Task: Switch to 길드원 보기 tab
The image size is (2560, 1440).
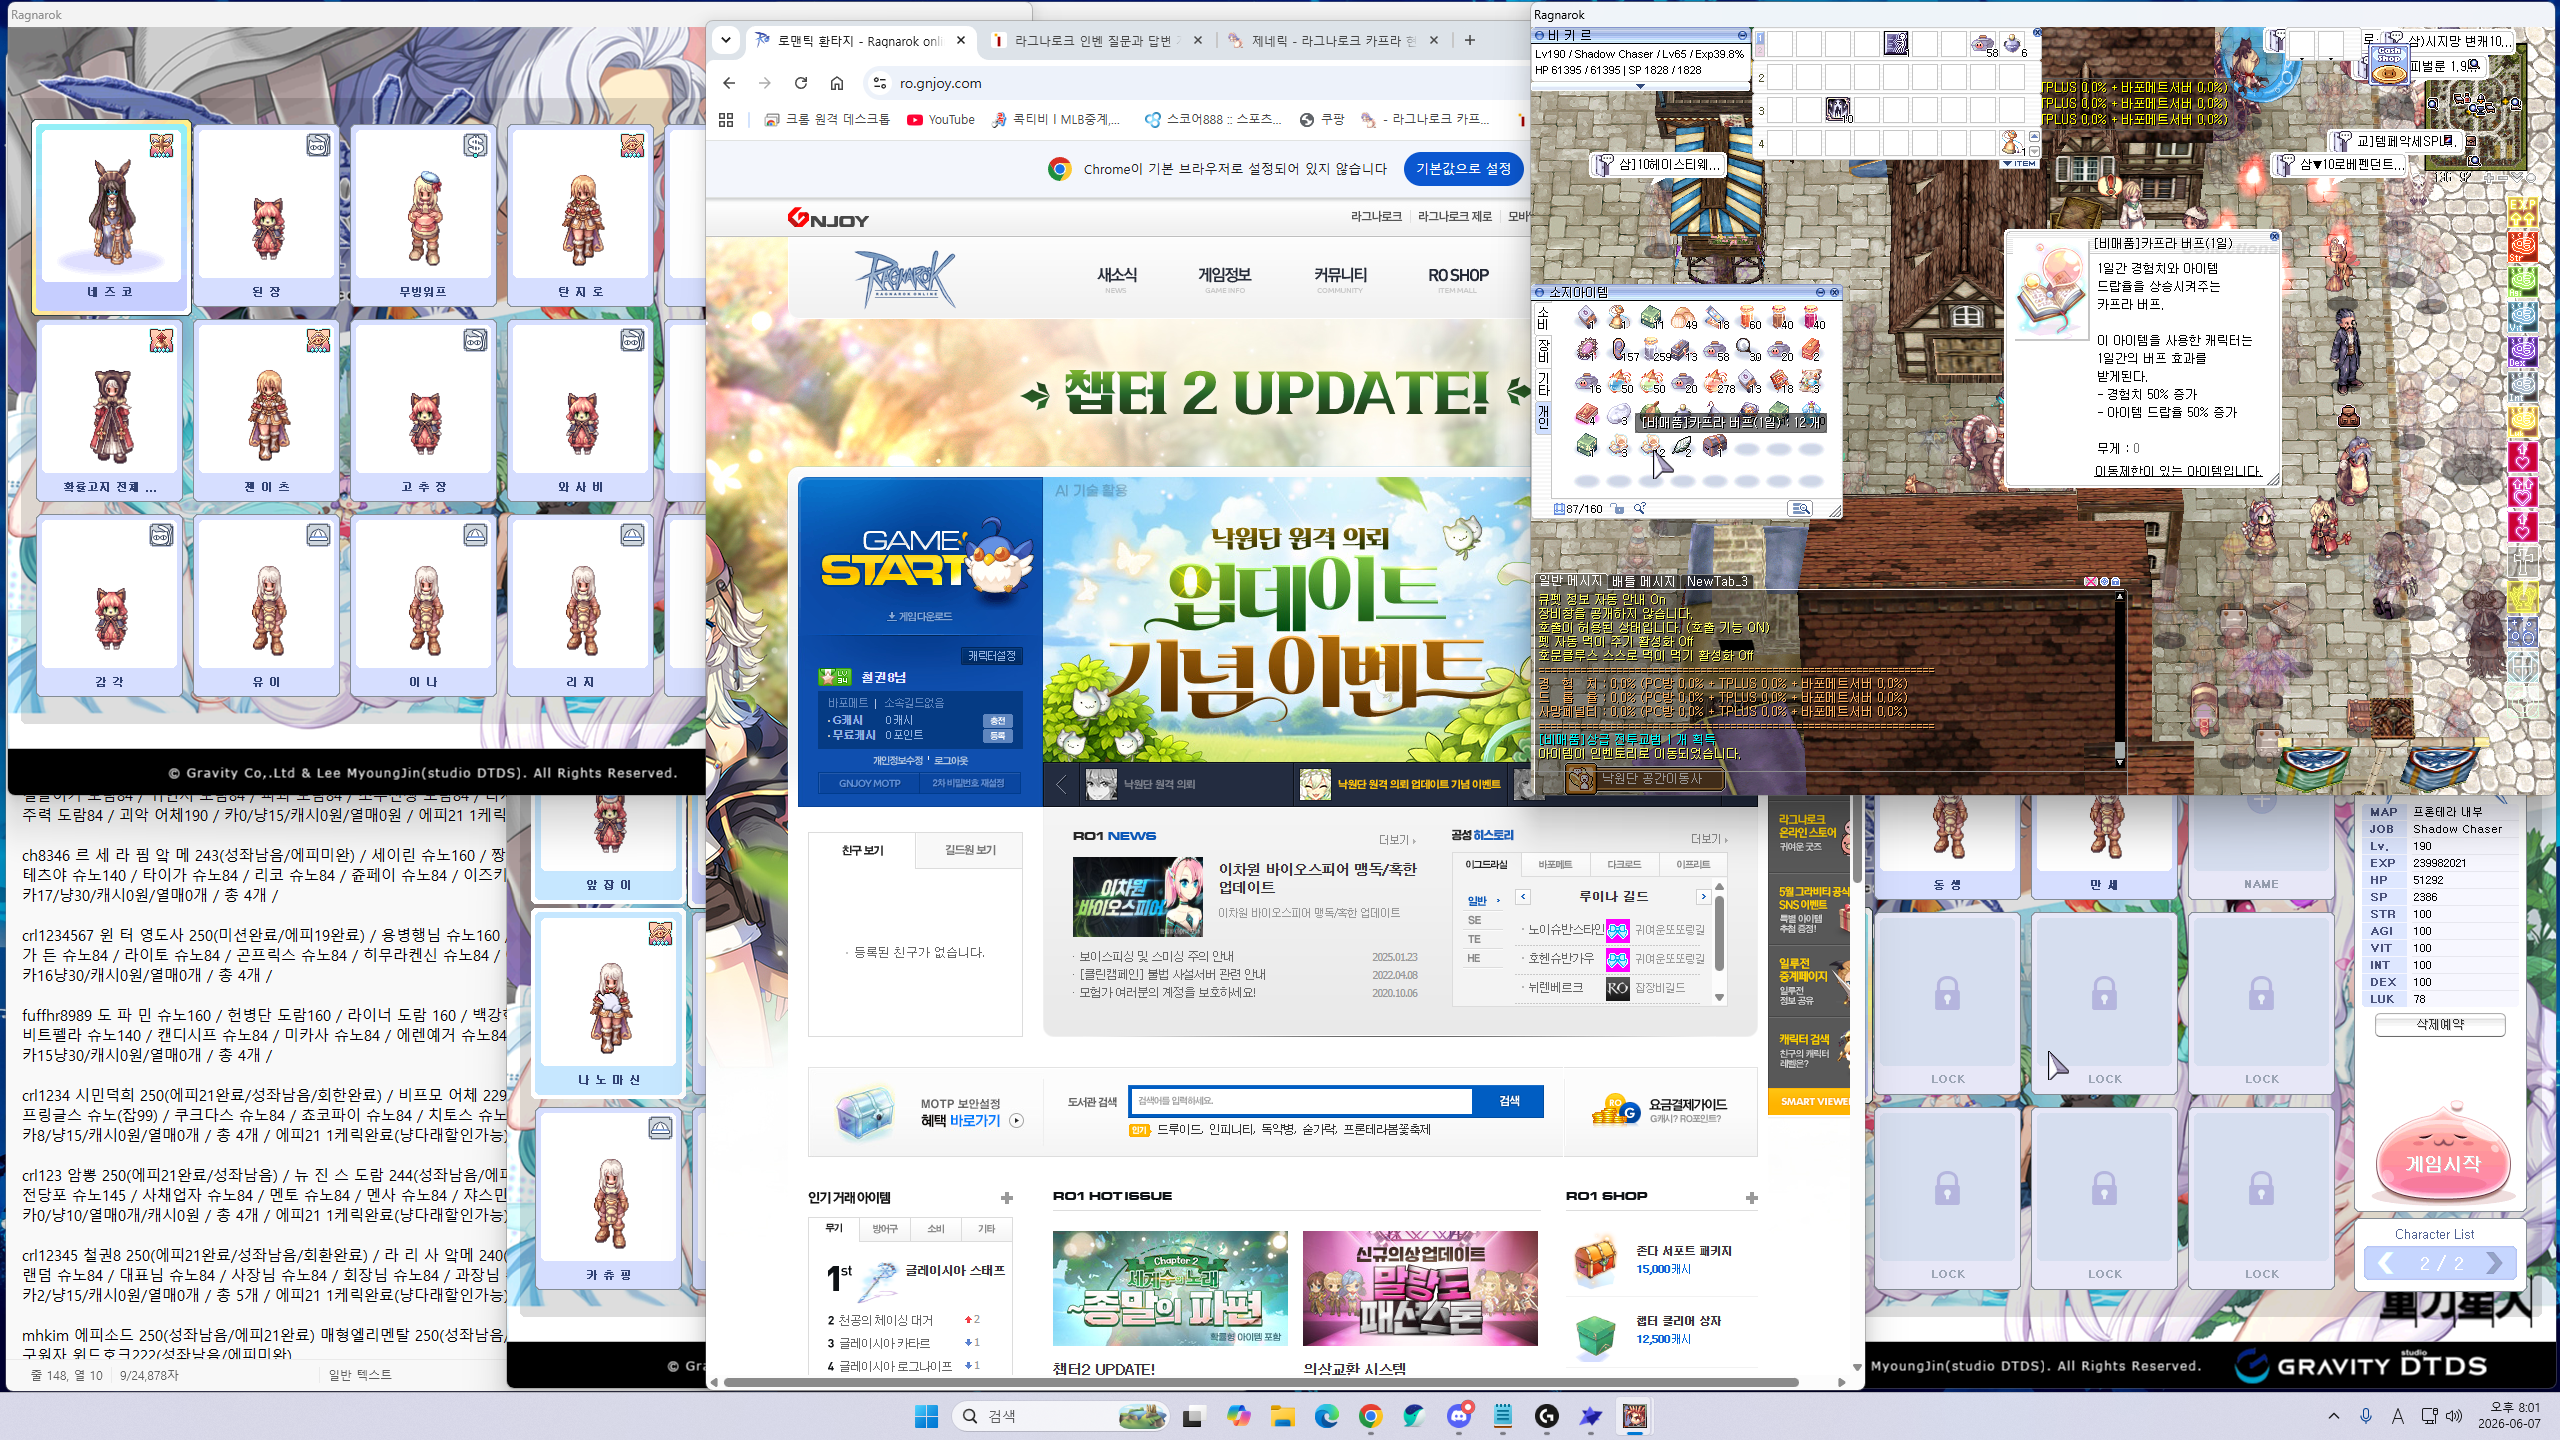Action: point(970,850)
